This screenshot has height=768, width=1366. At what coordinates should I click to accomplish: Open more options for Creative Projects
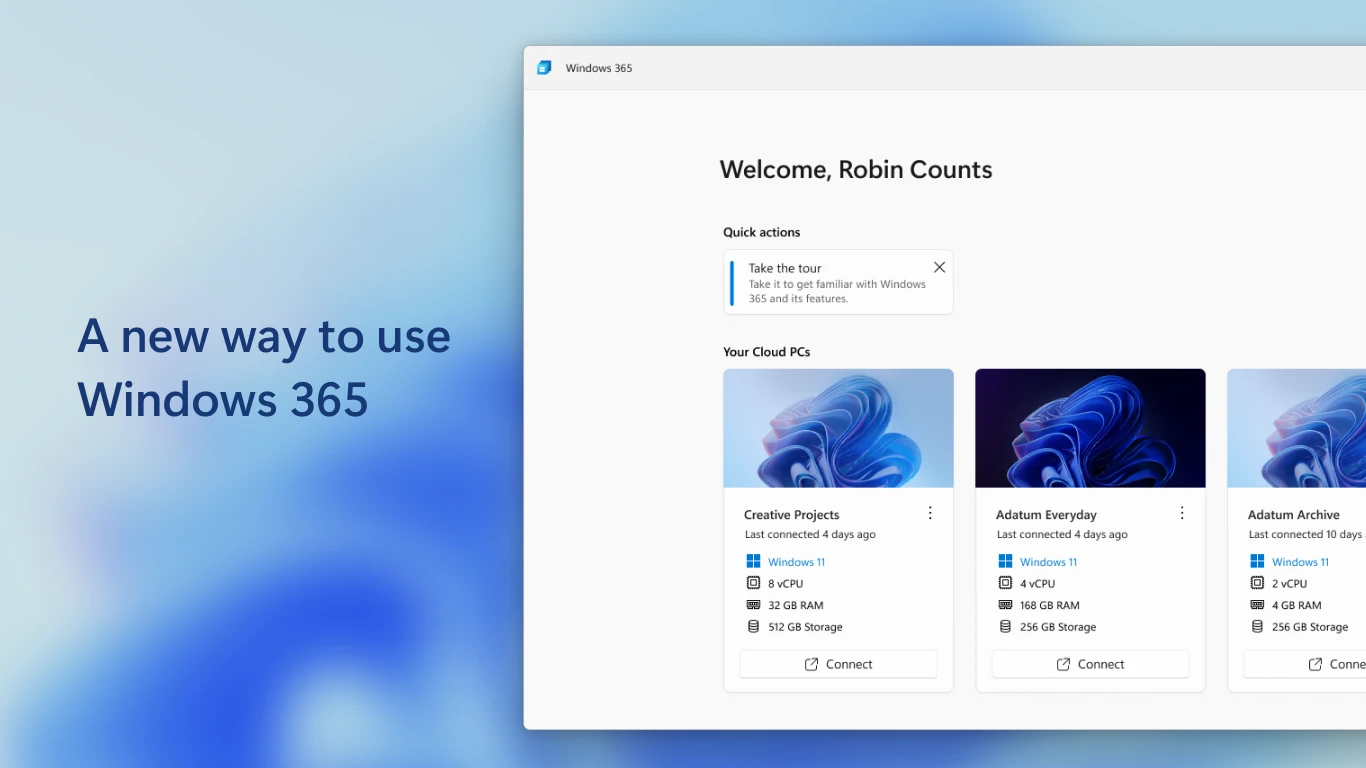pos(930,513)
